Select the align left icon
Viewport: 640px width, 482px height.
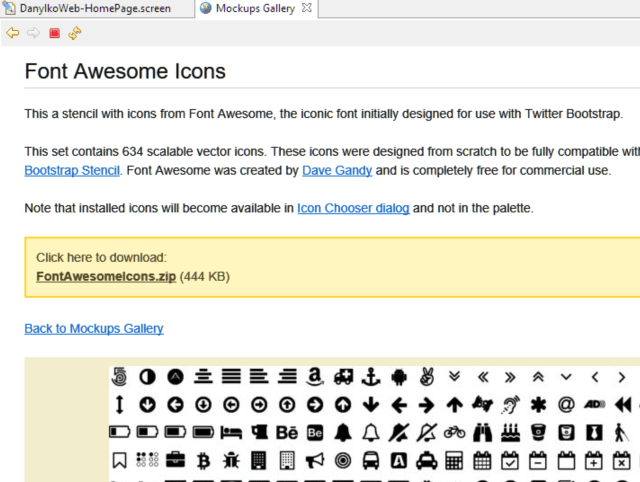[x=259, y=376]
